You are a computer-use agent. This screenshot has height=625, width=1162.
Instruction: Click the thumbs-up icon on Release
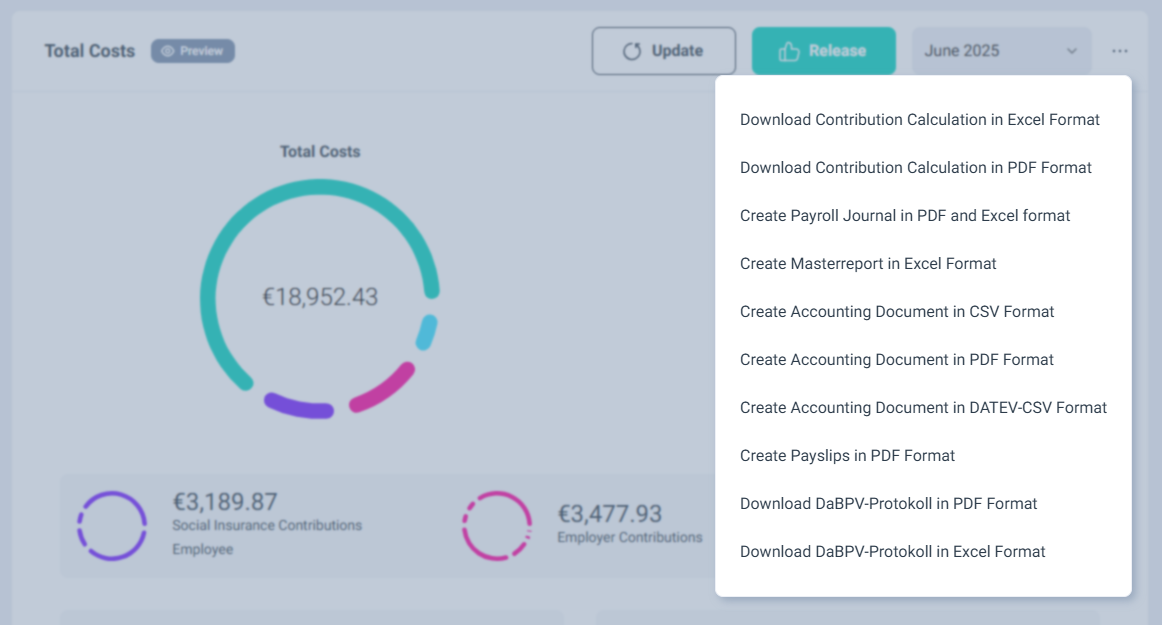[x=789, y=51]
